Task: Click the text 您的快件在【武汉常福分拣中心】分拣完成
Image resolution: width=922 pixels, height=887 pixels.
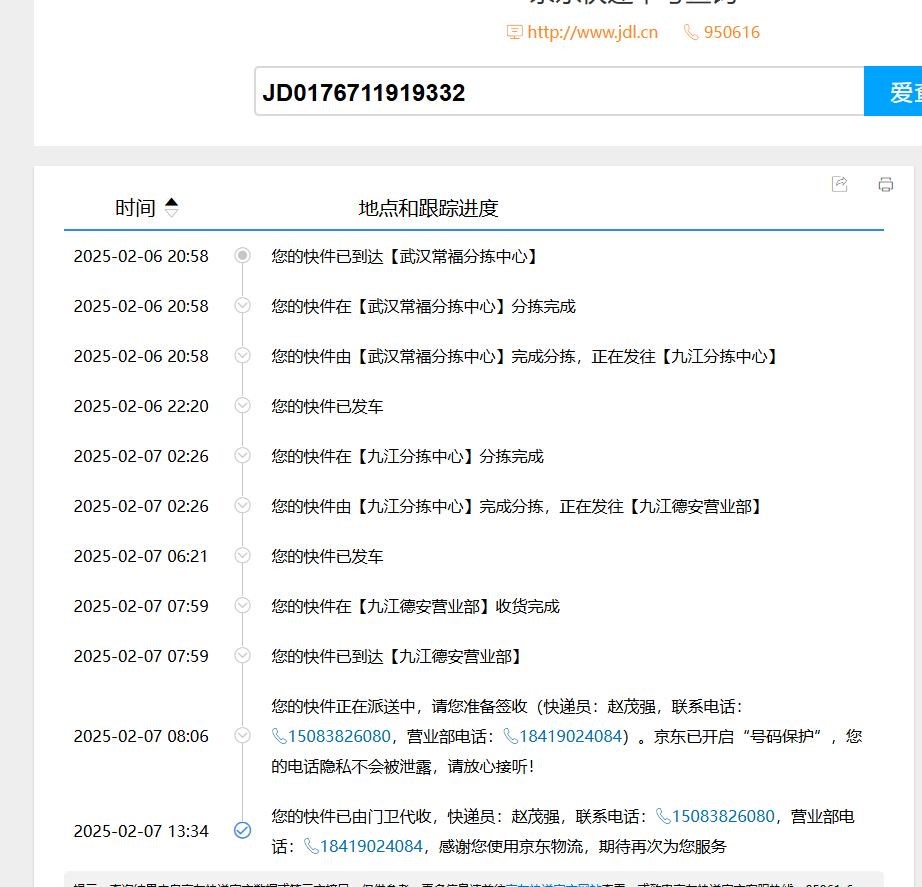Action: tap(423, 306)
